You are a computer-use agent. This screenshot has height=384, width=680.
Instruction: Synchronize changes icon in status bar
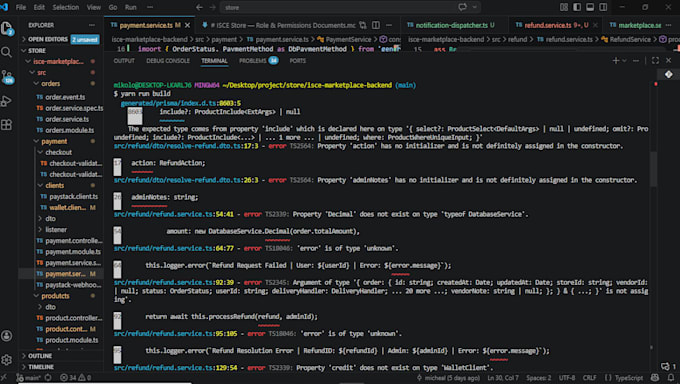pyautogui.click(x=48, y=378)
